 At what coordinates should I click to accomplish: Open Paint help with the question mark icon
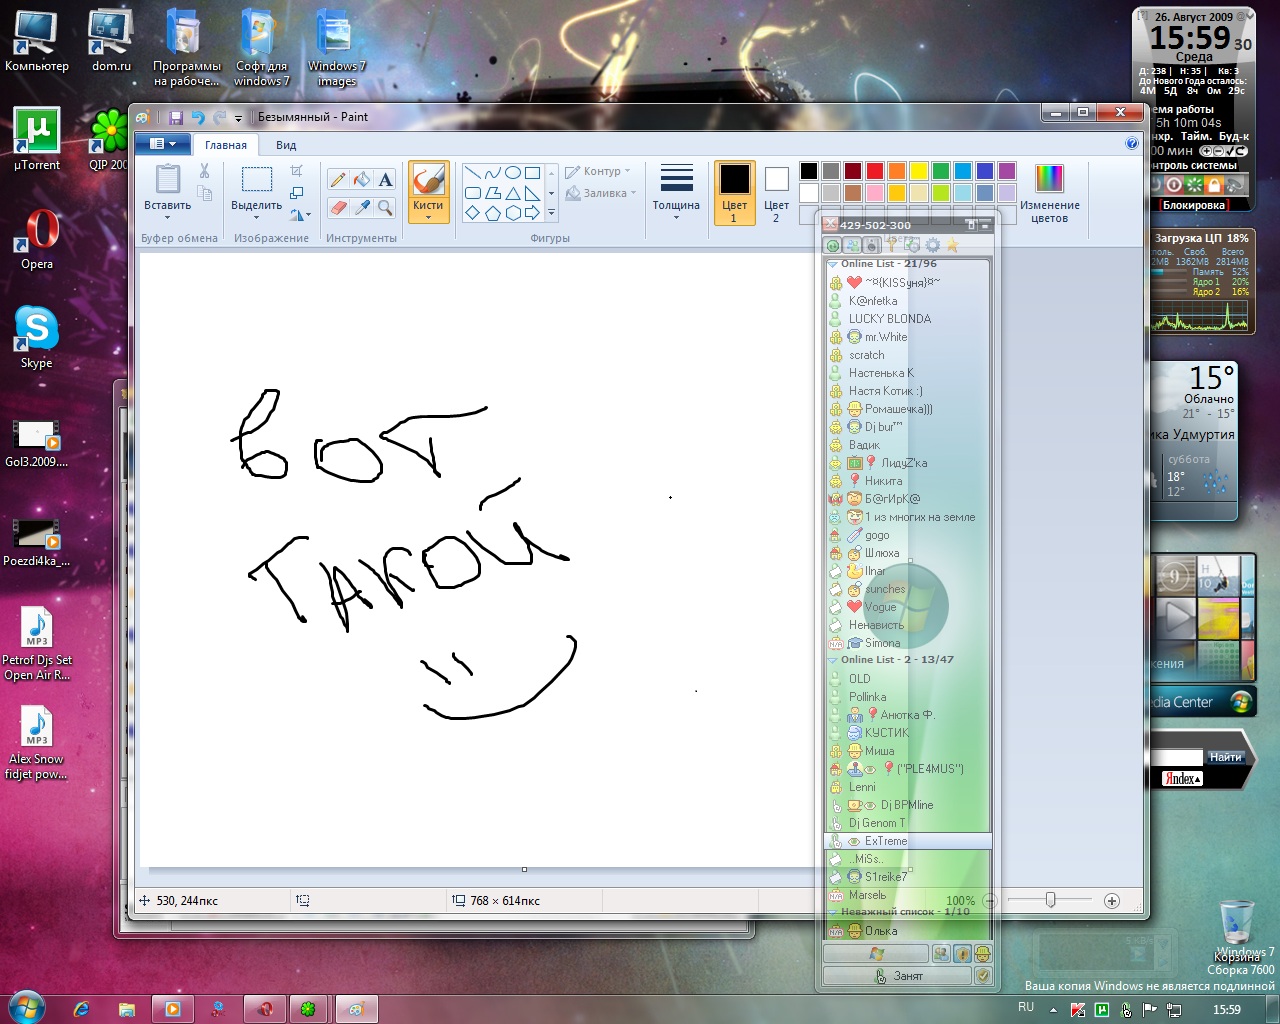(1132, 144)
